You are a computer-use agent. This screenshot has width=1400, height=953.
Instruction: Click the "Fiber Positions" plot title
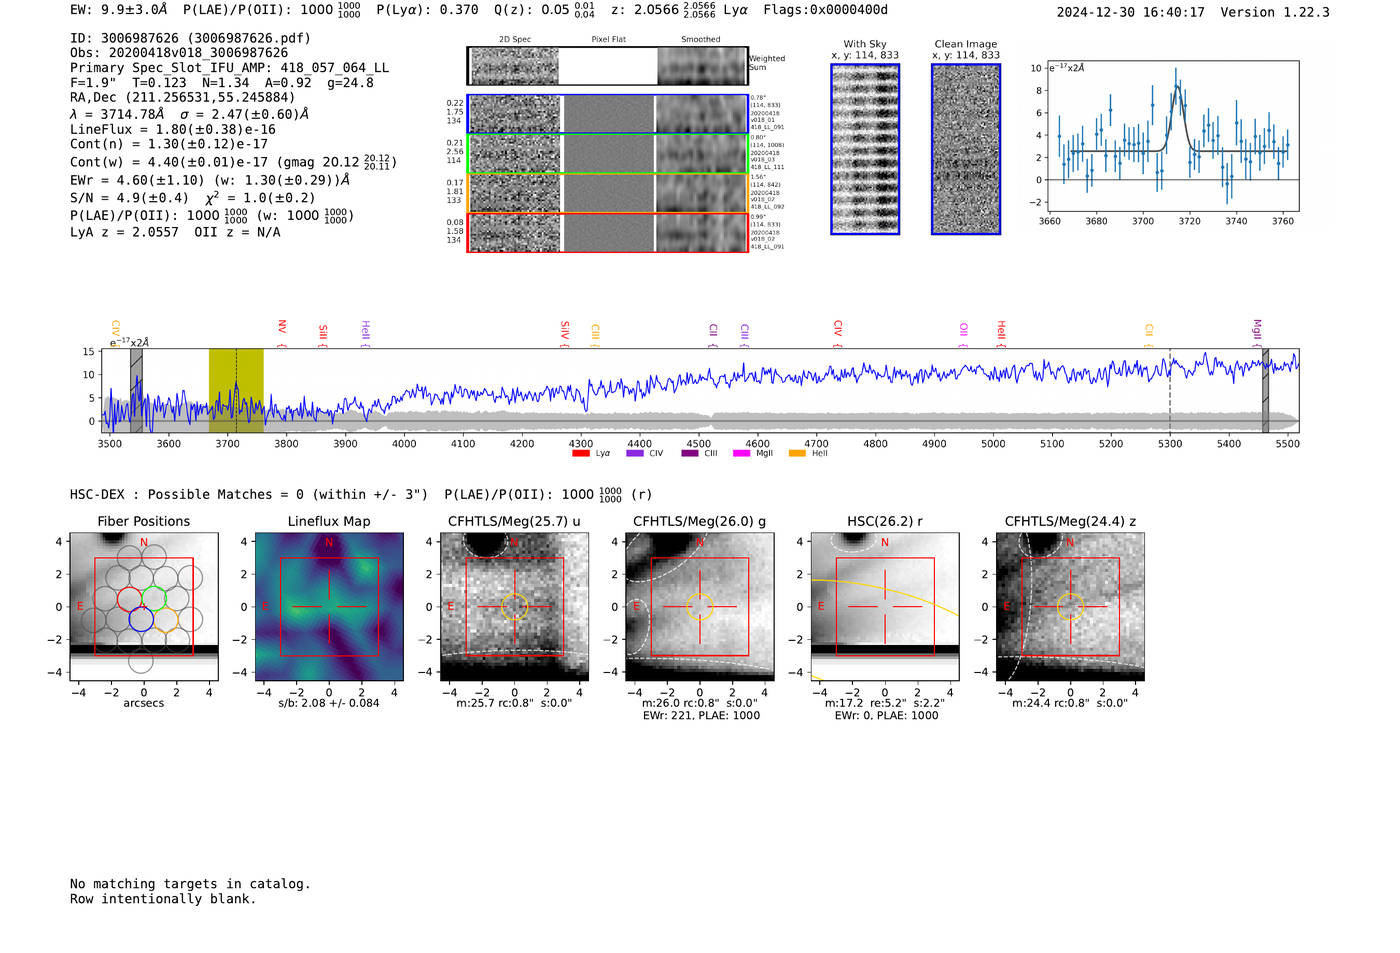[x=144, y=521]
